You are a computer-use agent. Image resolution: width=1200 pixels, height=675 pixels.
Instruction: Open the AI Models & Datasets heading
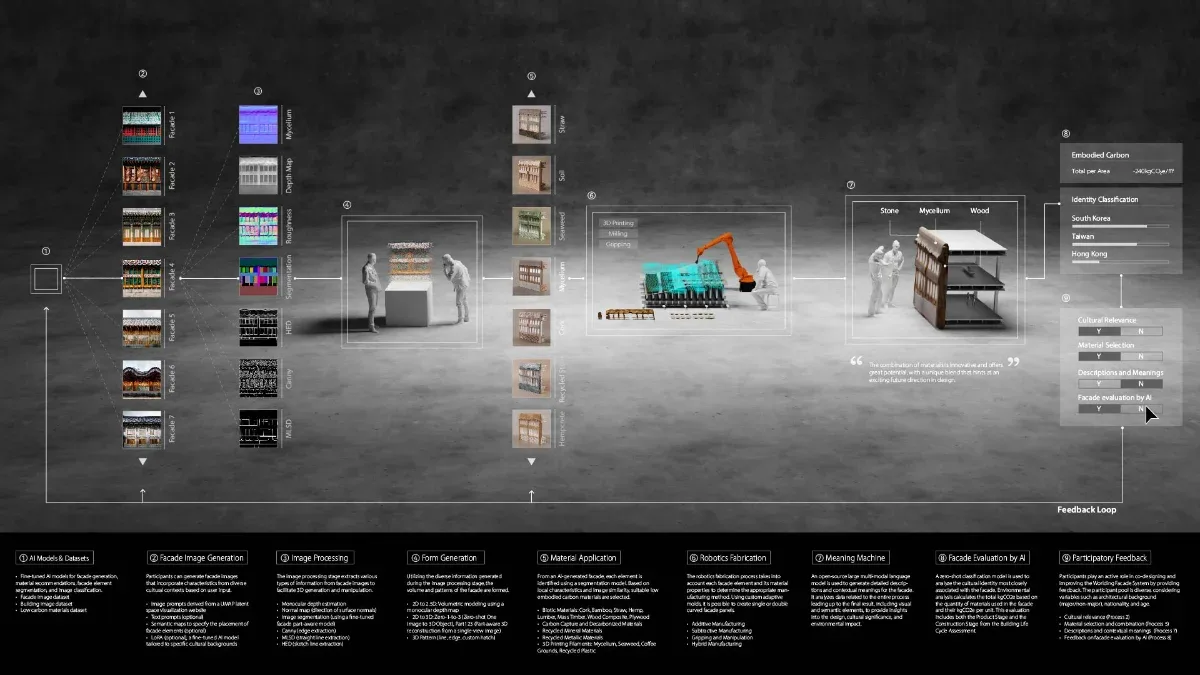click(54, 558)
